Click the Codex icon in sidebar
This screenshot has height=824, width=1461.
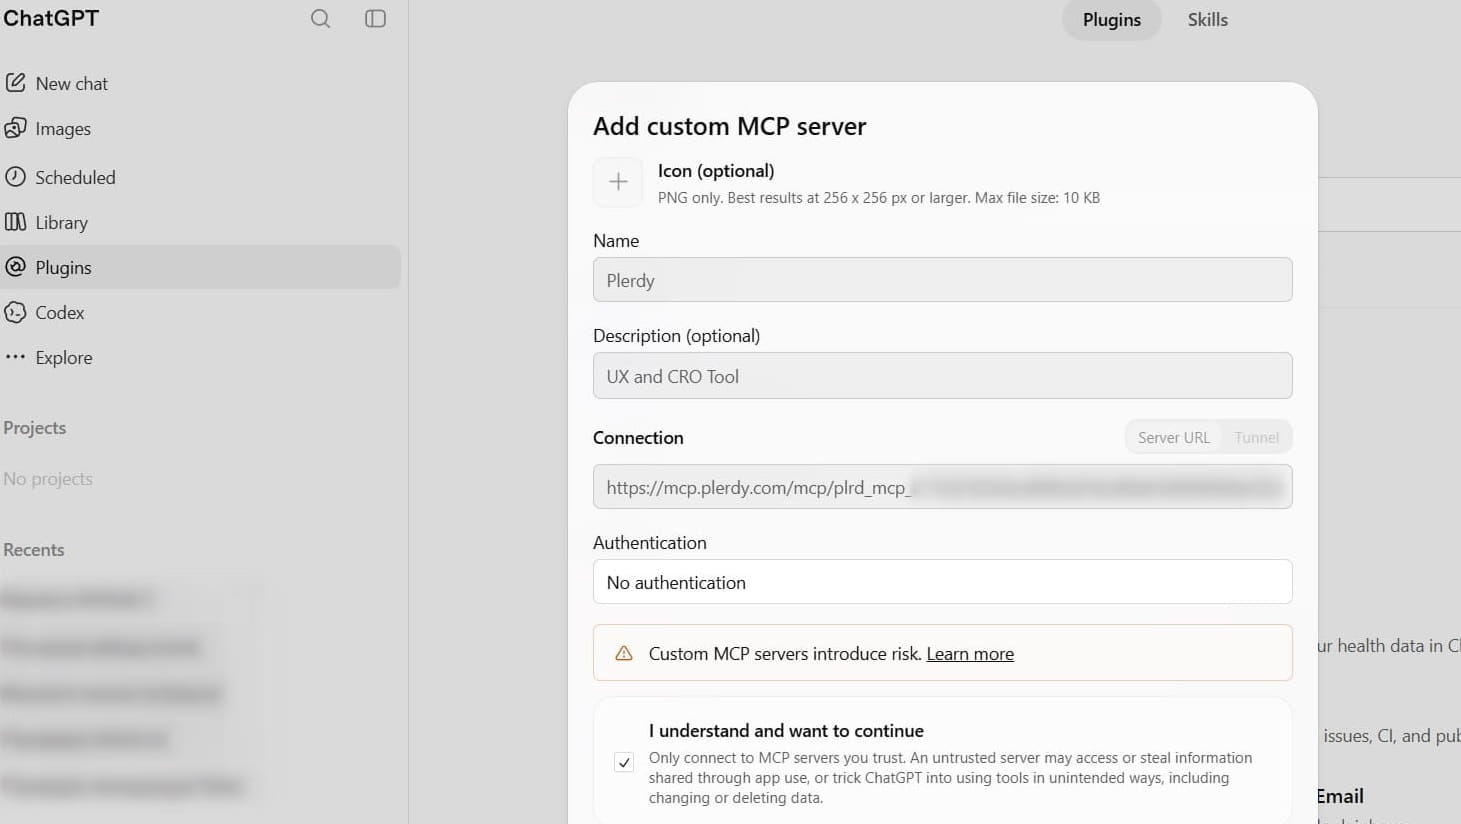pos(15,312)
